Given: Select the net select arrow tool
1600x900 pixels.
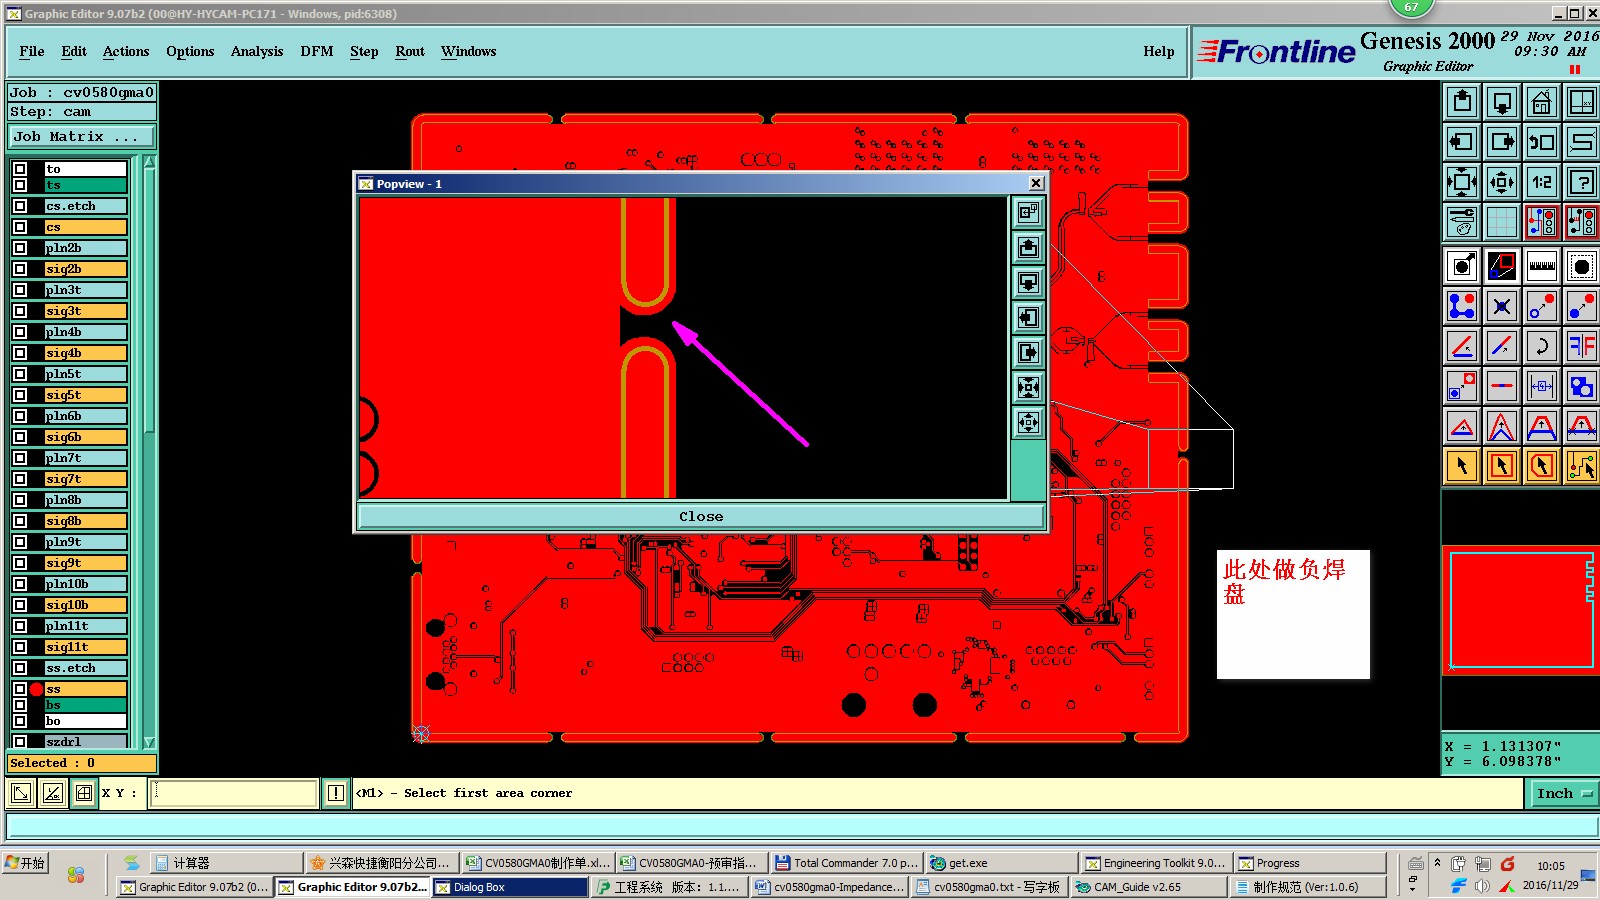Looking at the screenshot, I should [1582, 466].
